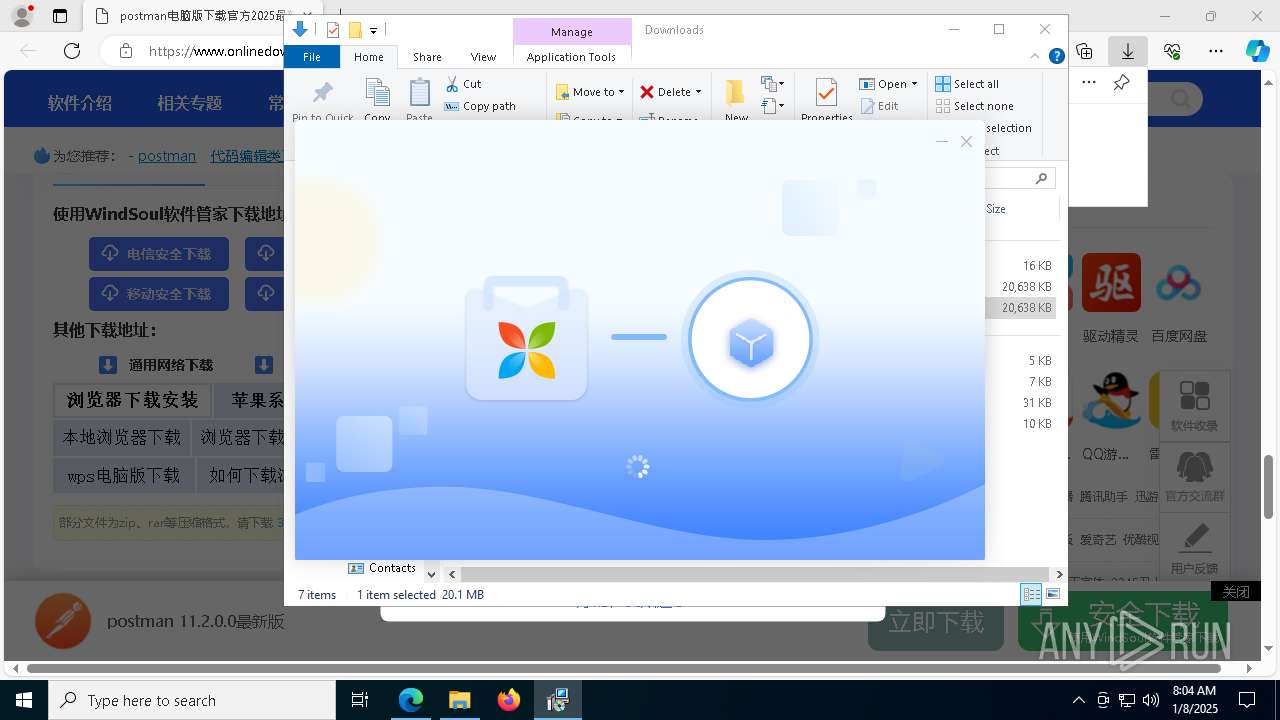Click the New folder icon

point(736,93)
